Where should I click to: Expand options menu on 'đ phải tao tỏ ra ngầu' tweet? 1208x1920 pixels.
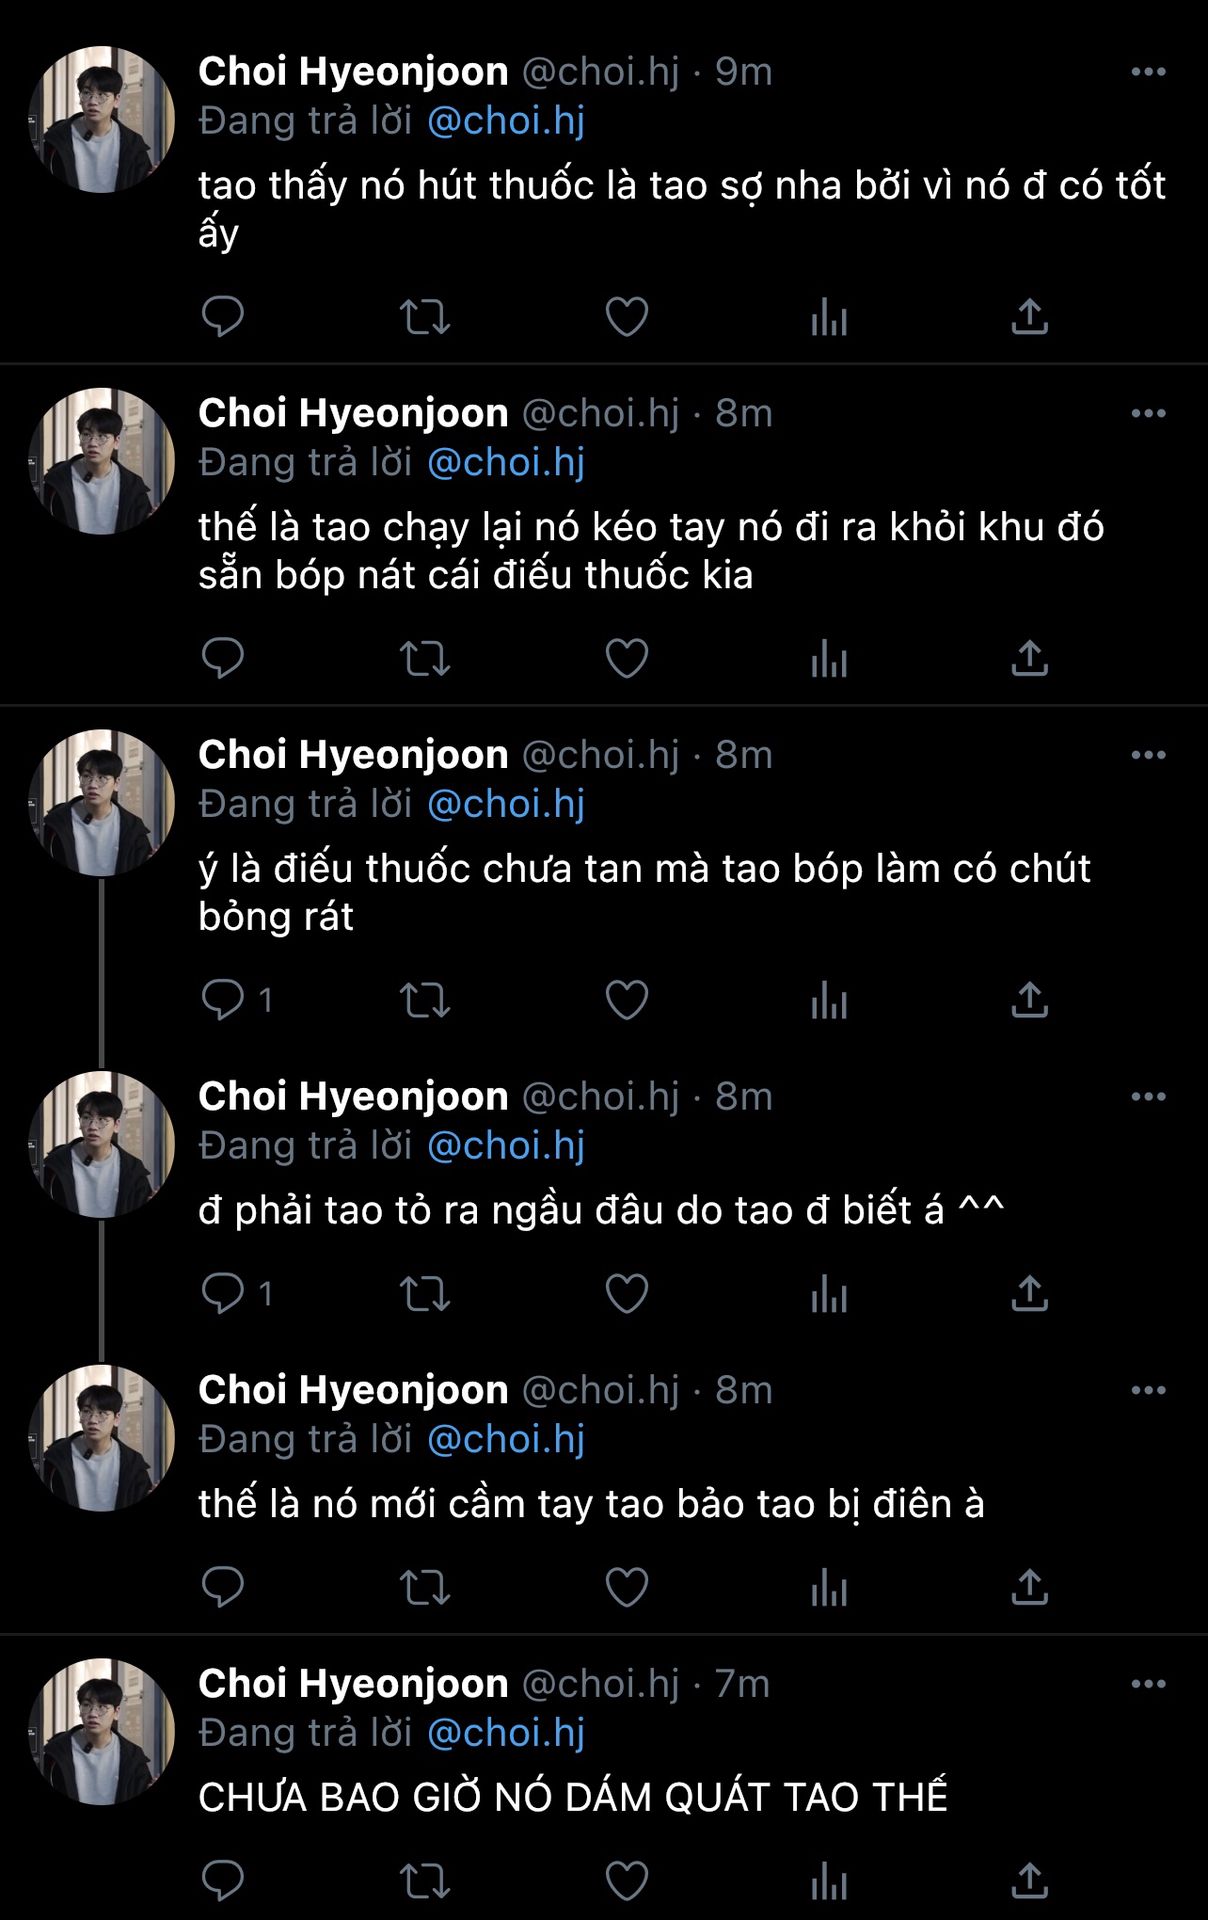1148,1097
